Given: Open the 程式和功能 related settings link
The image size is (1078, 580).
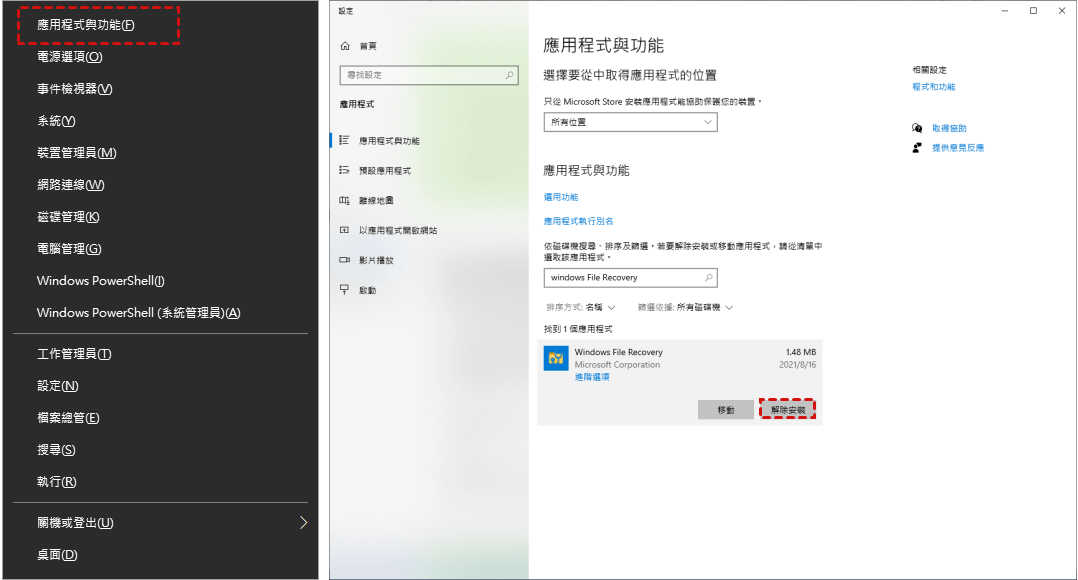Looking at the screenshot, I should pos(934,87).
